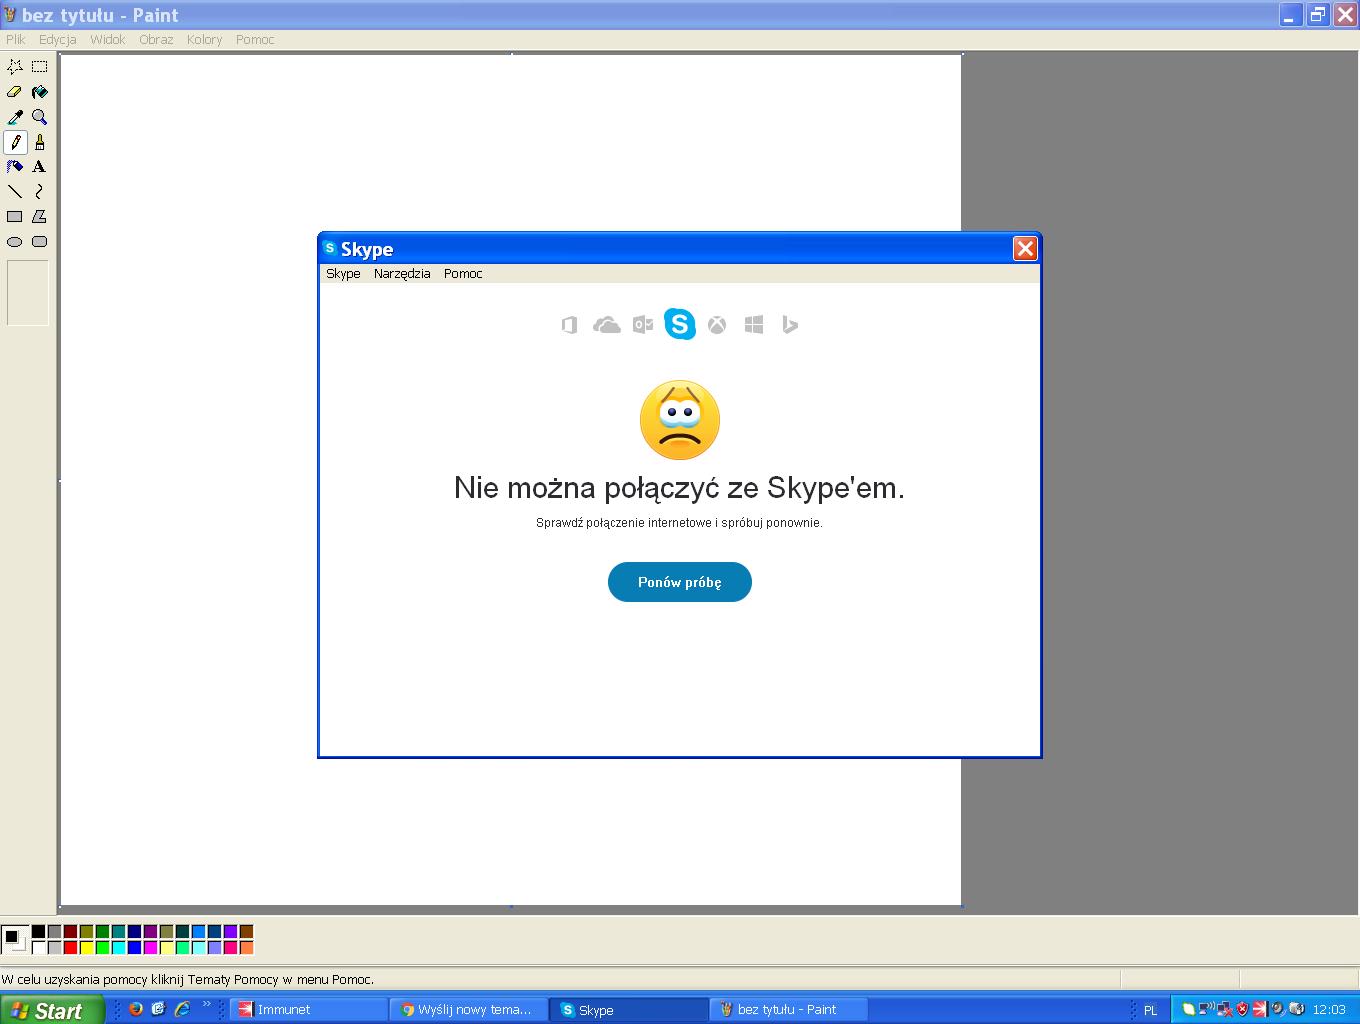The image size is (1360, 1024).
Task: Pick the bright red color swatch
Action: pos(70,947)
